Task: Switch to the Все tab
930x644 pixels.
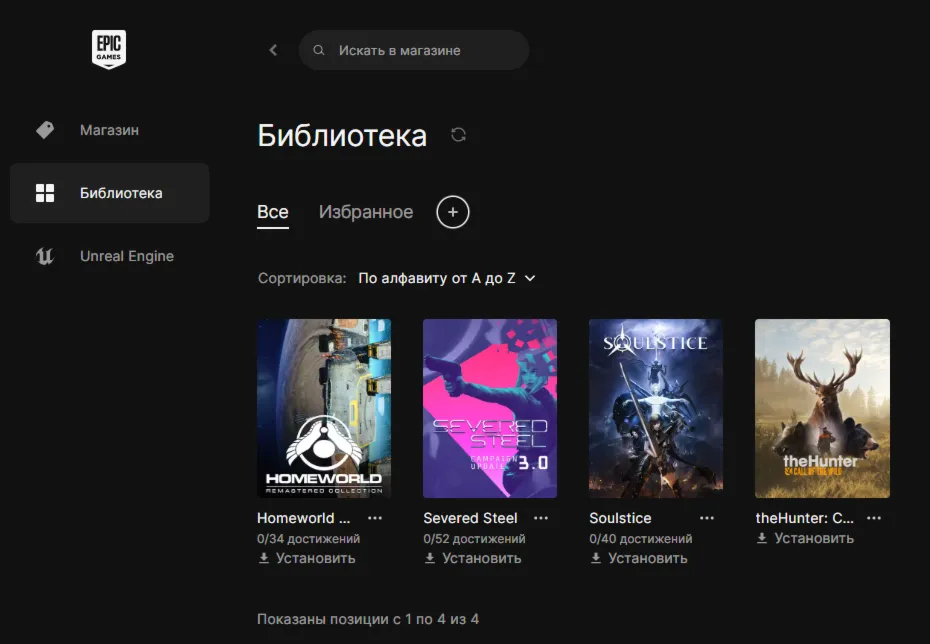Action: 273,212
